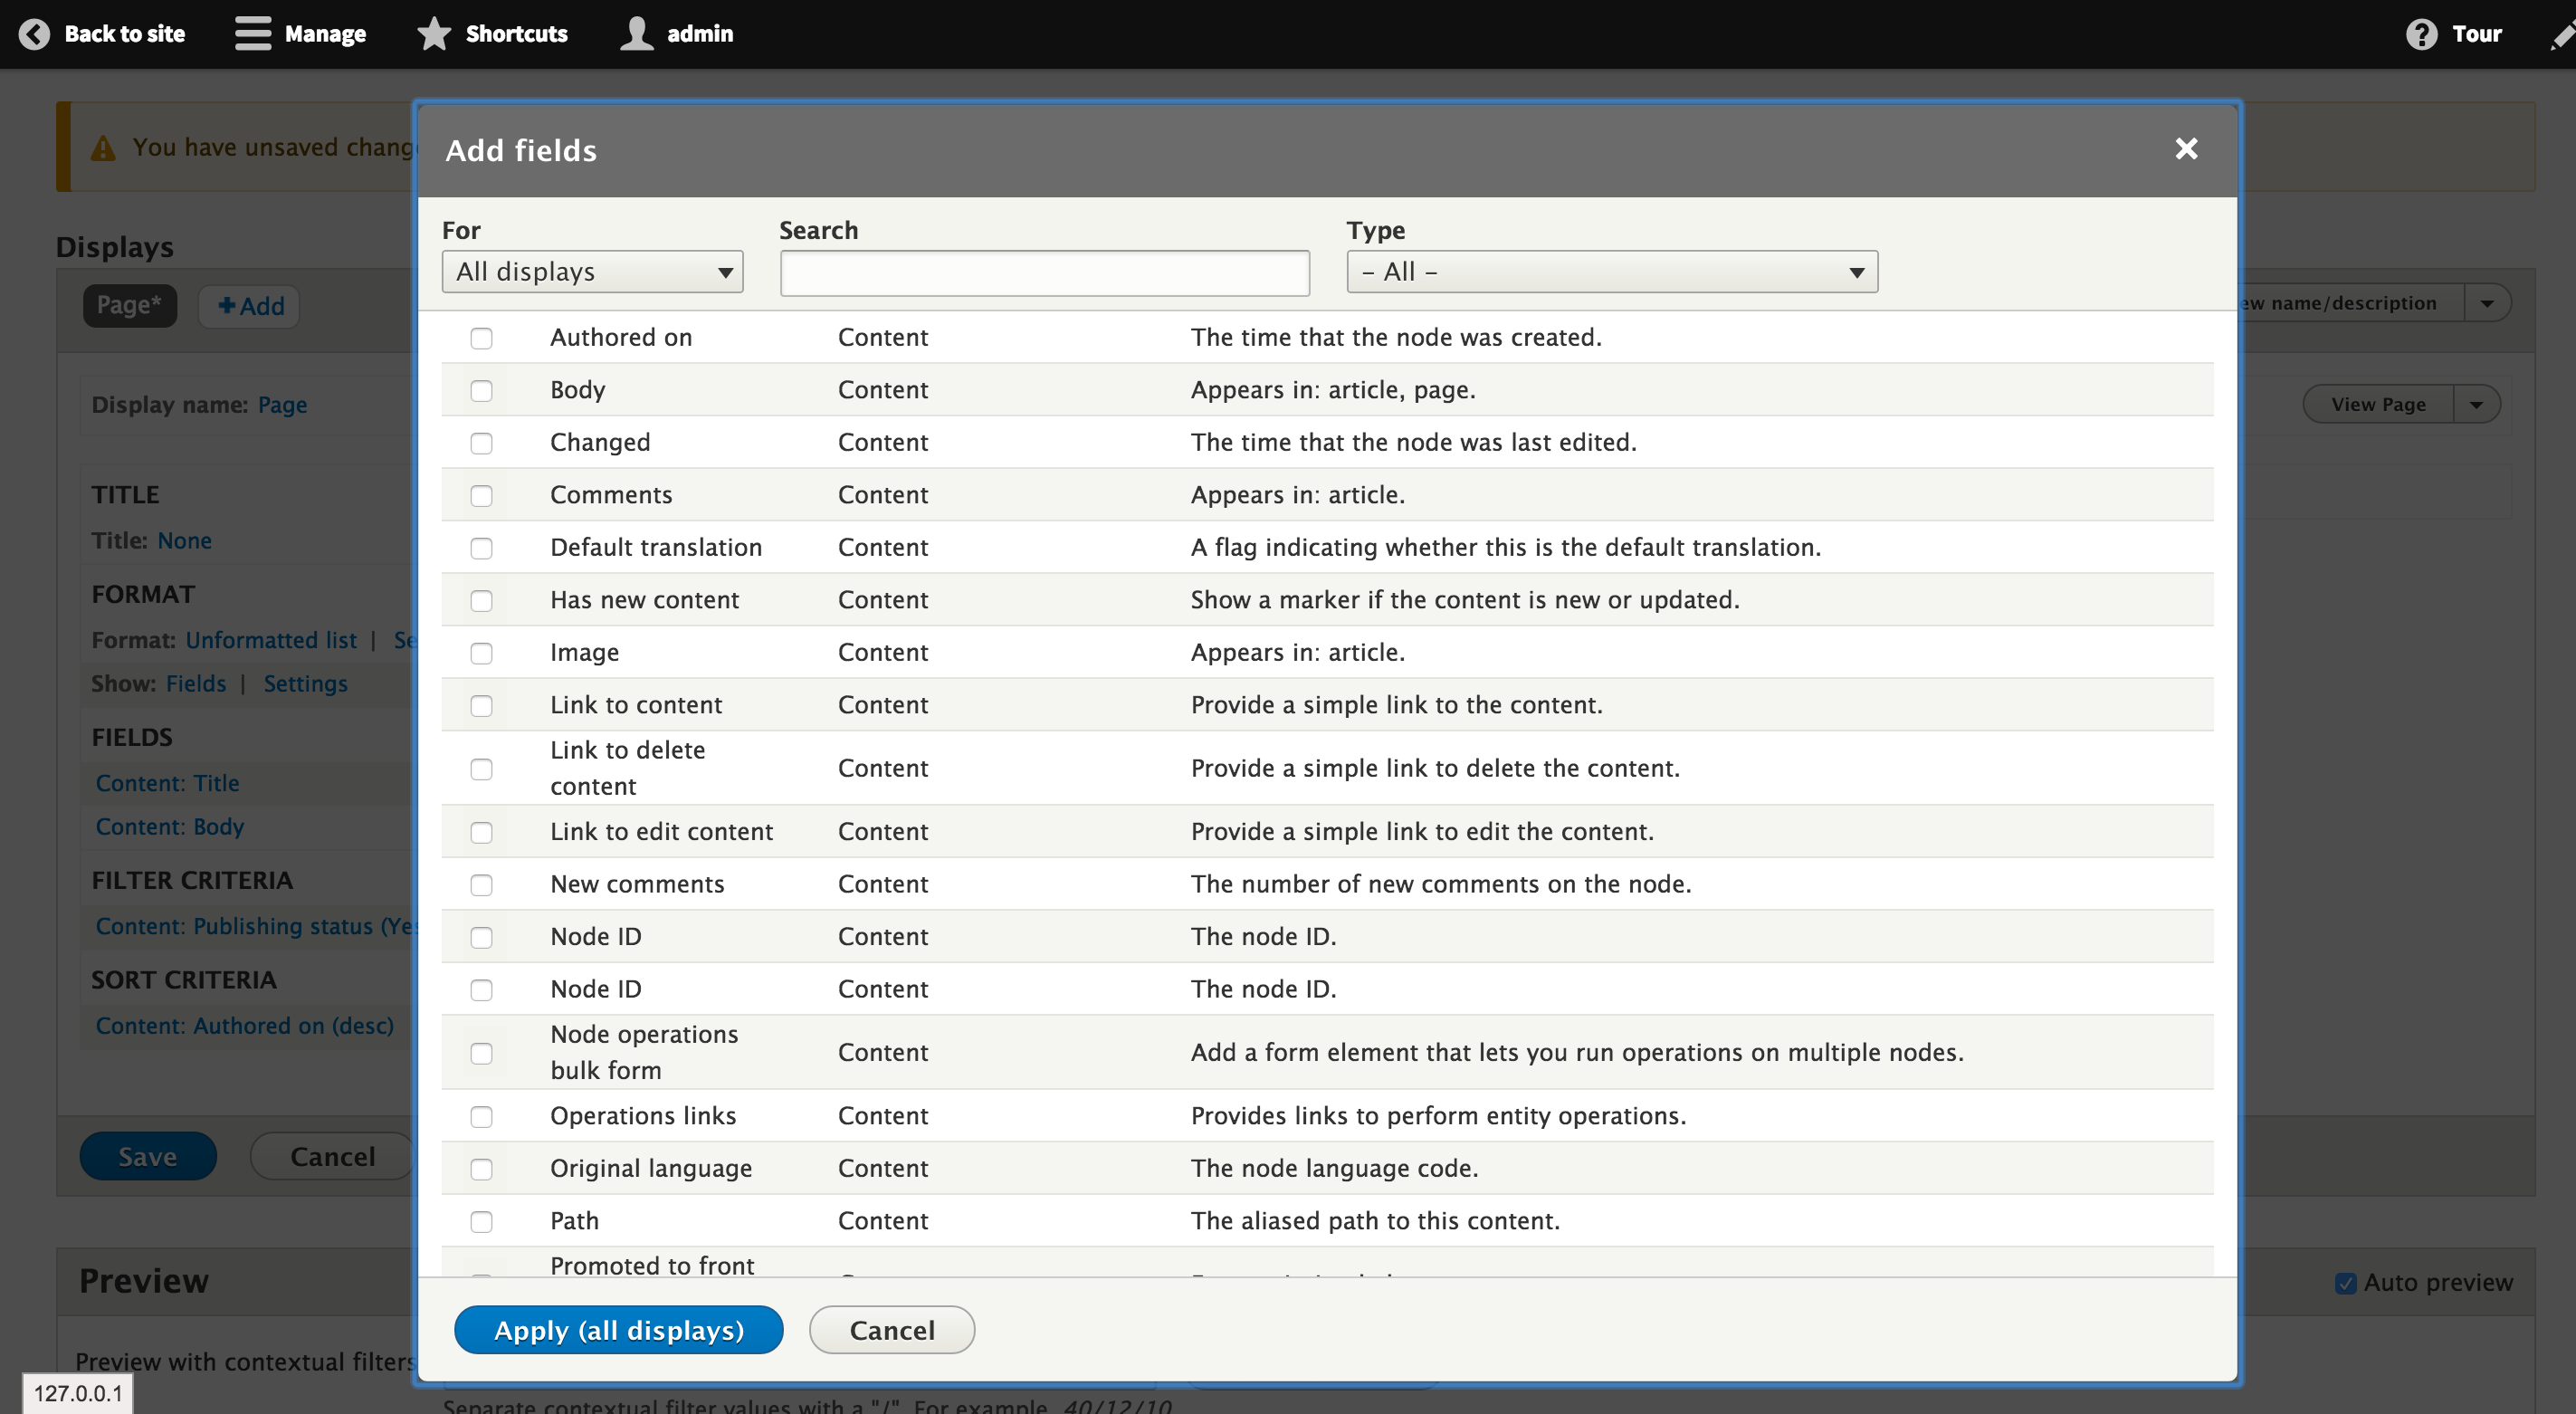This screenshot has height=1414, width=2576.
Task: Click the Search input field
Action: click(x=1044, y=273)
